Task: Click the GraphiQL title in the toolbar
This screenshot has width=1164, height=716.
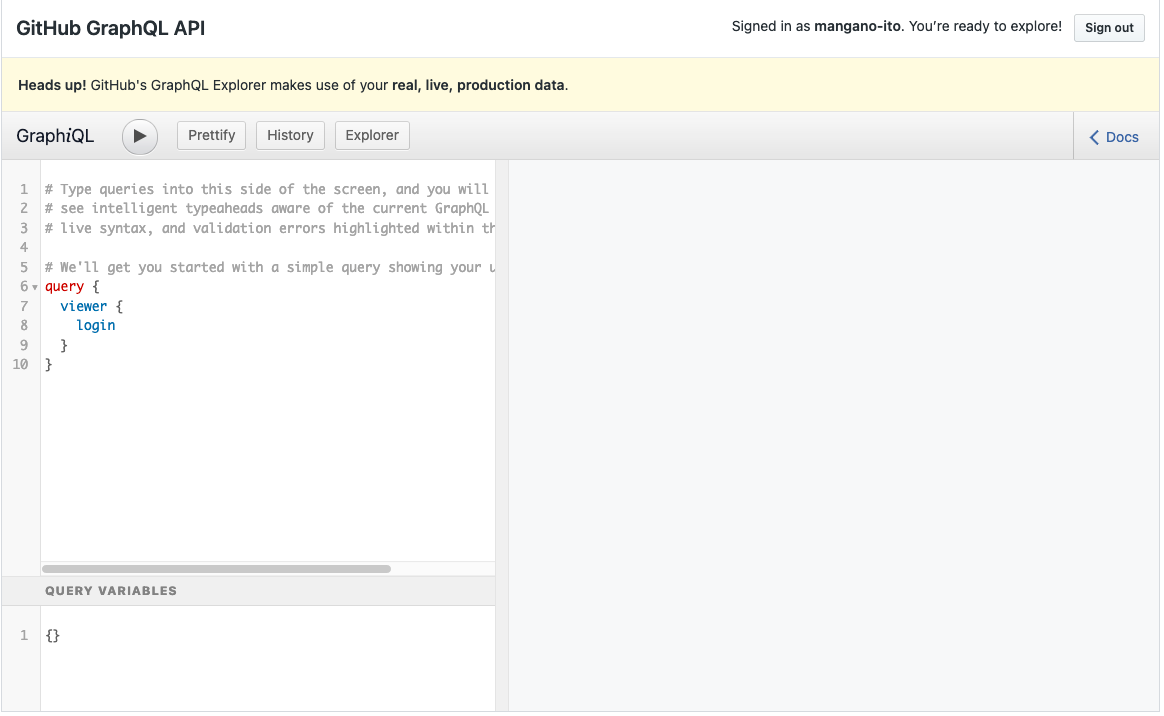Action: pos(55,136)
